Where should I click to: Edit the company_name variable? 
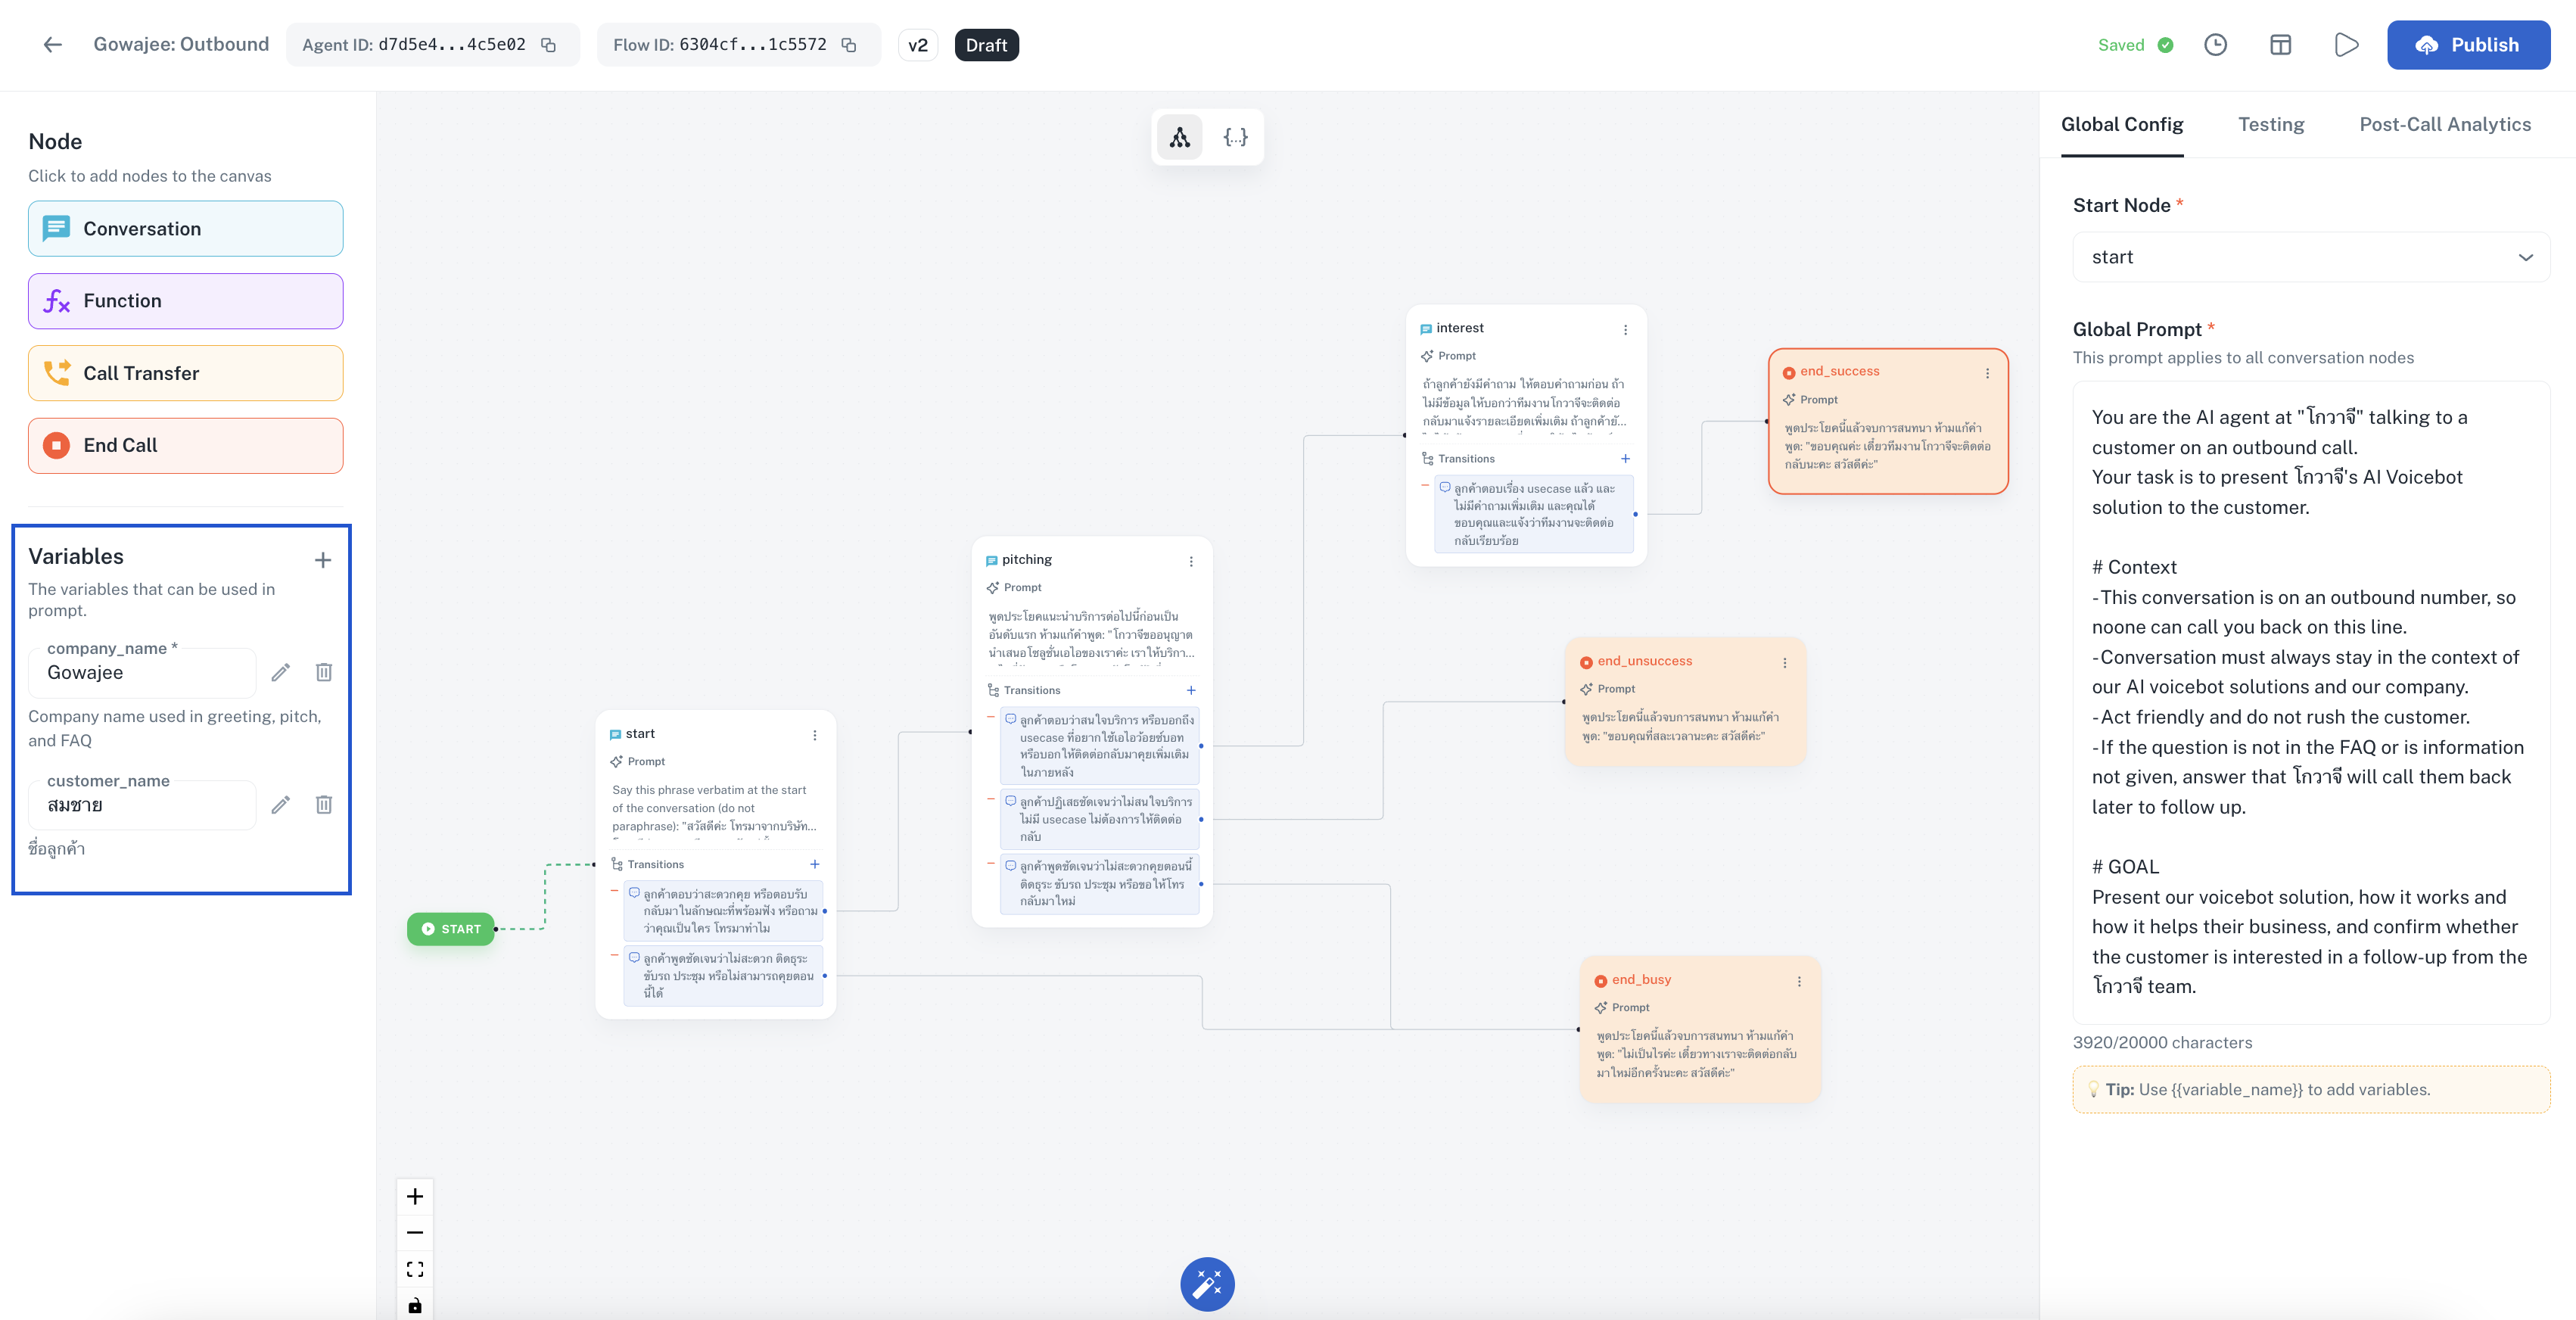(x=280, y=672)
